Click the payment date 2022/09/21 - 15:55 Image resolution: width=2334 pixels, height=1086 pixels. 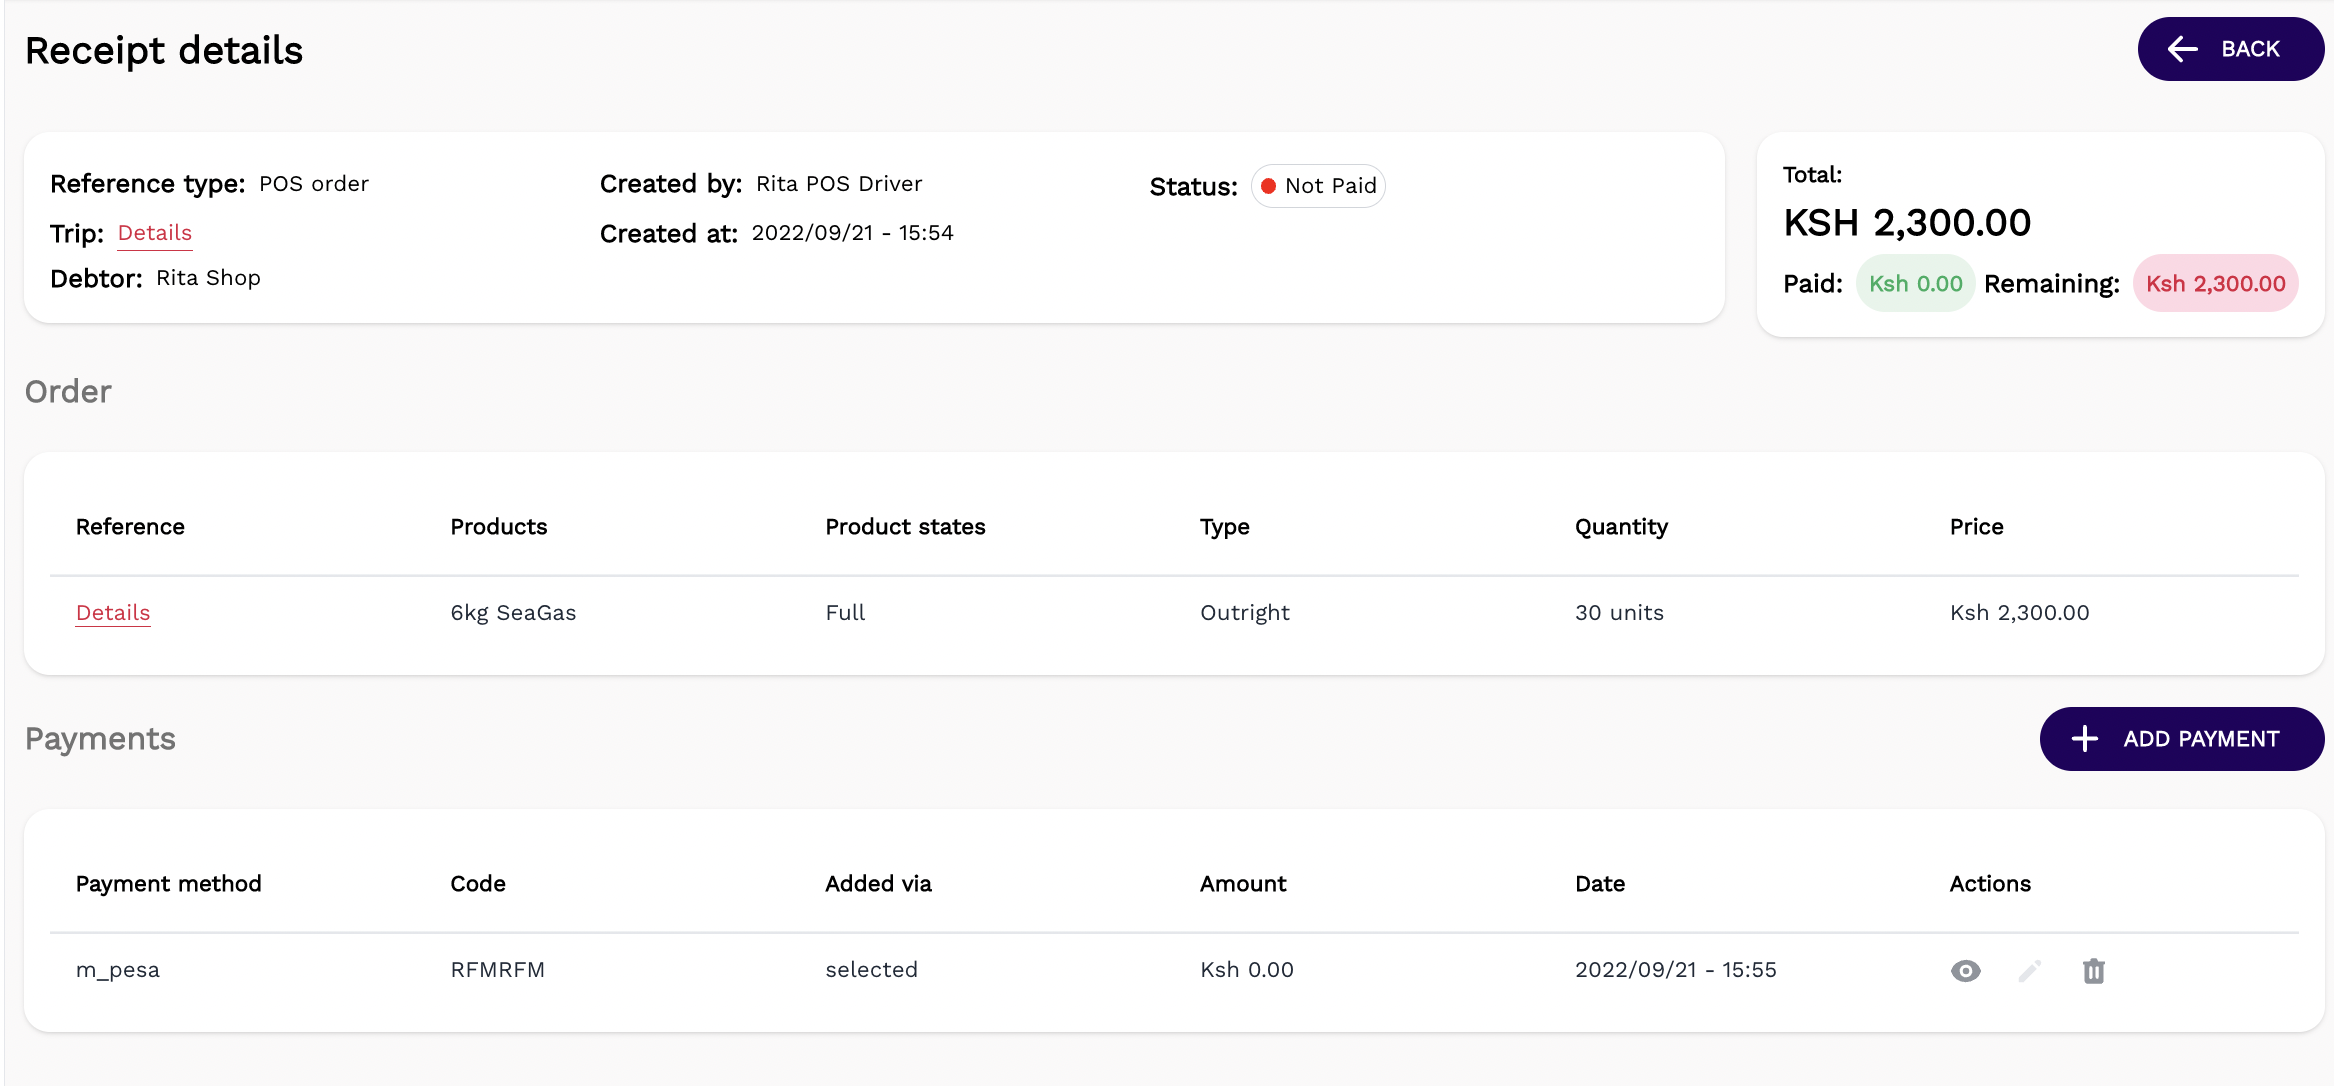pyautogui.click(x=1676, y=970)
